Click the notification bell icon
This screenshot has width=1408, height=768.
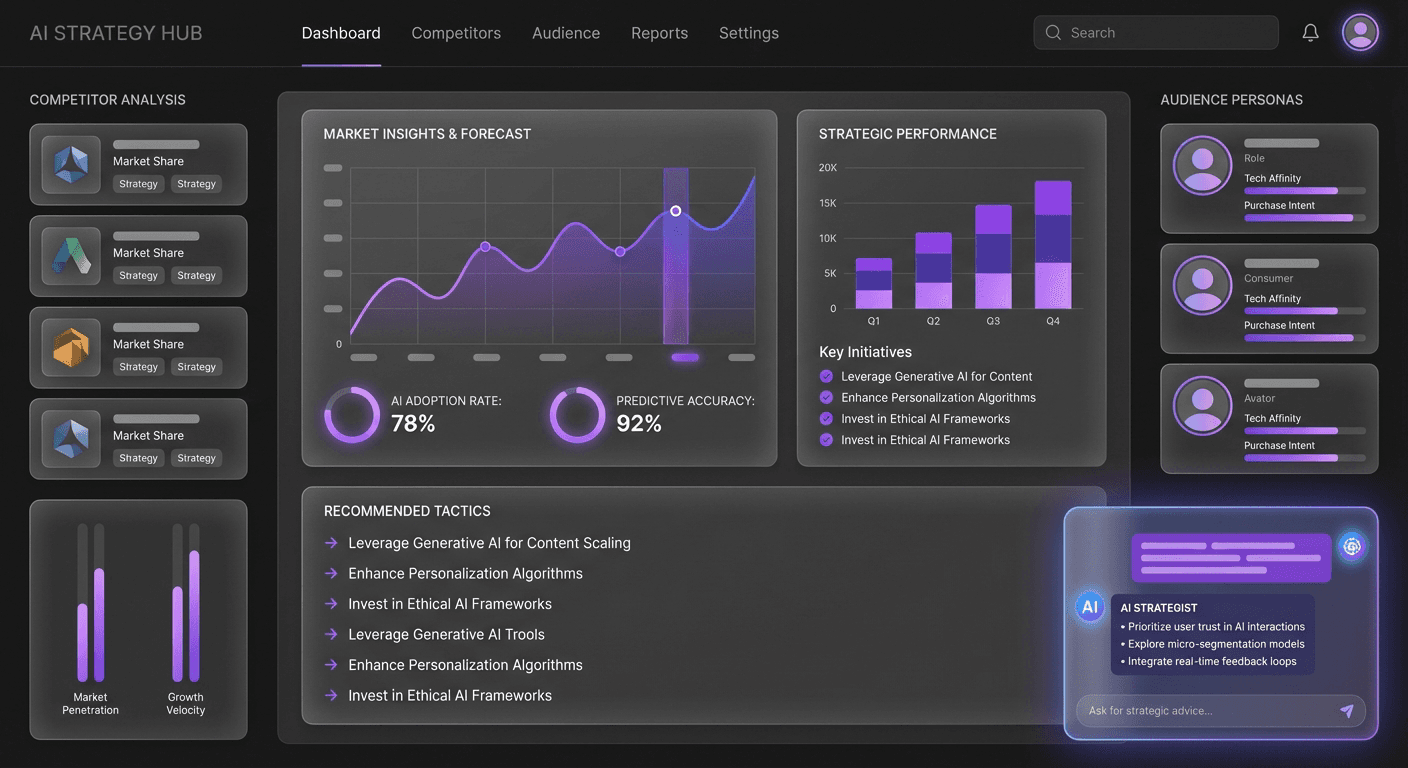click(1310, 32)
